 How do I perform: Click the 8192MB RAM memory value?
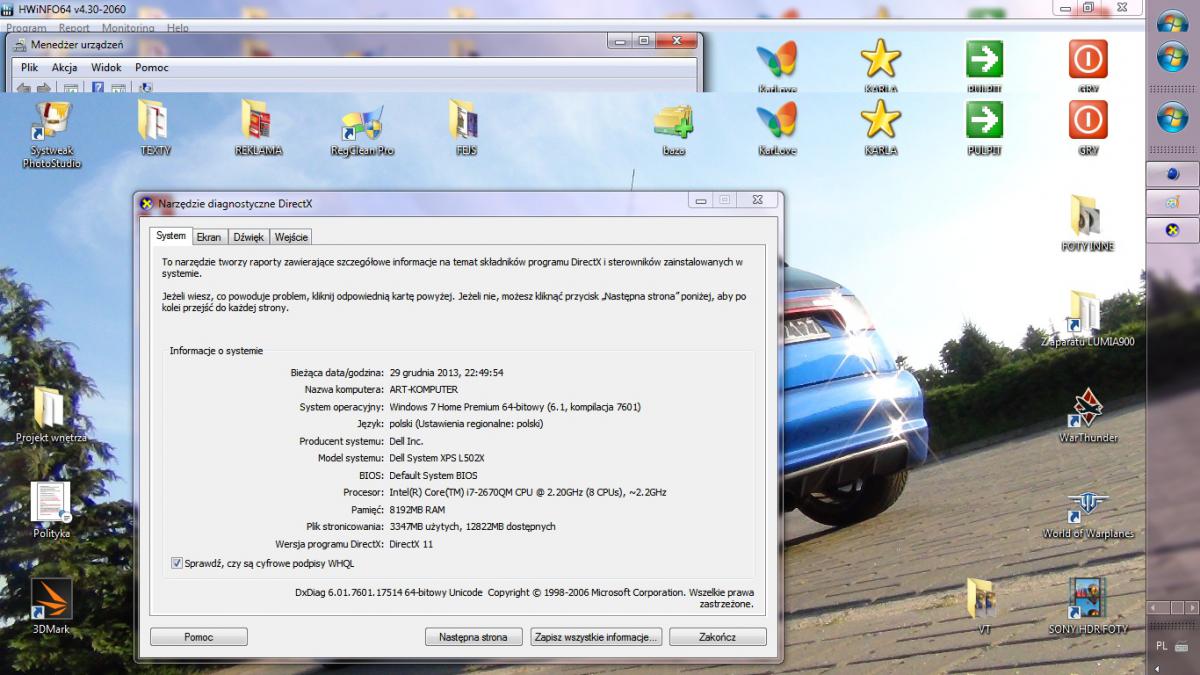coord(417,510)
